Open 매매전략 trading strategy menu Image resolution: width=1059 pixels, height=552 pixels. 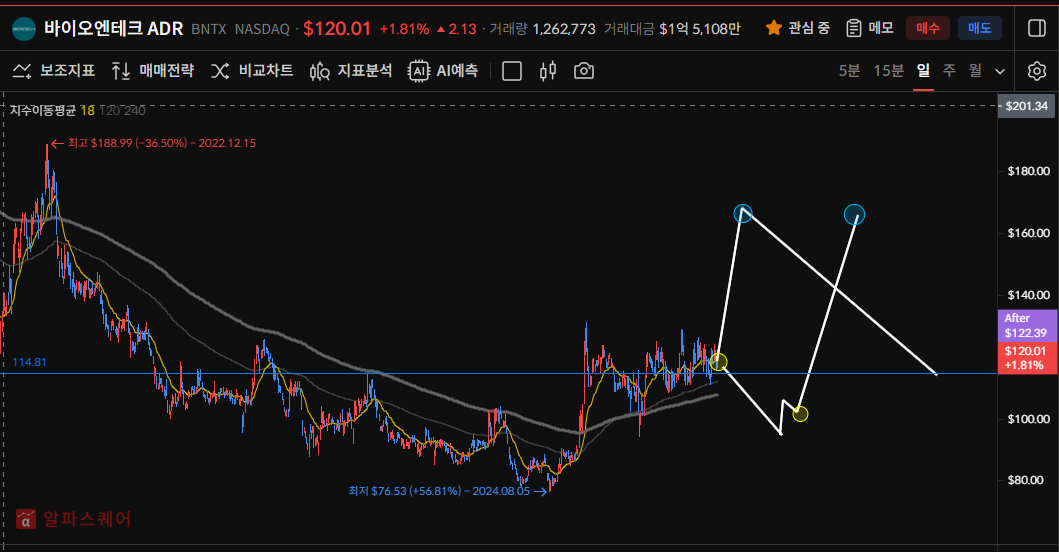[153, 71]
